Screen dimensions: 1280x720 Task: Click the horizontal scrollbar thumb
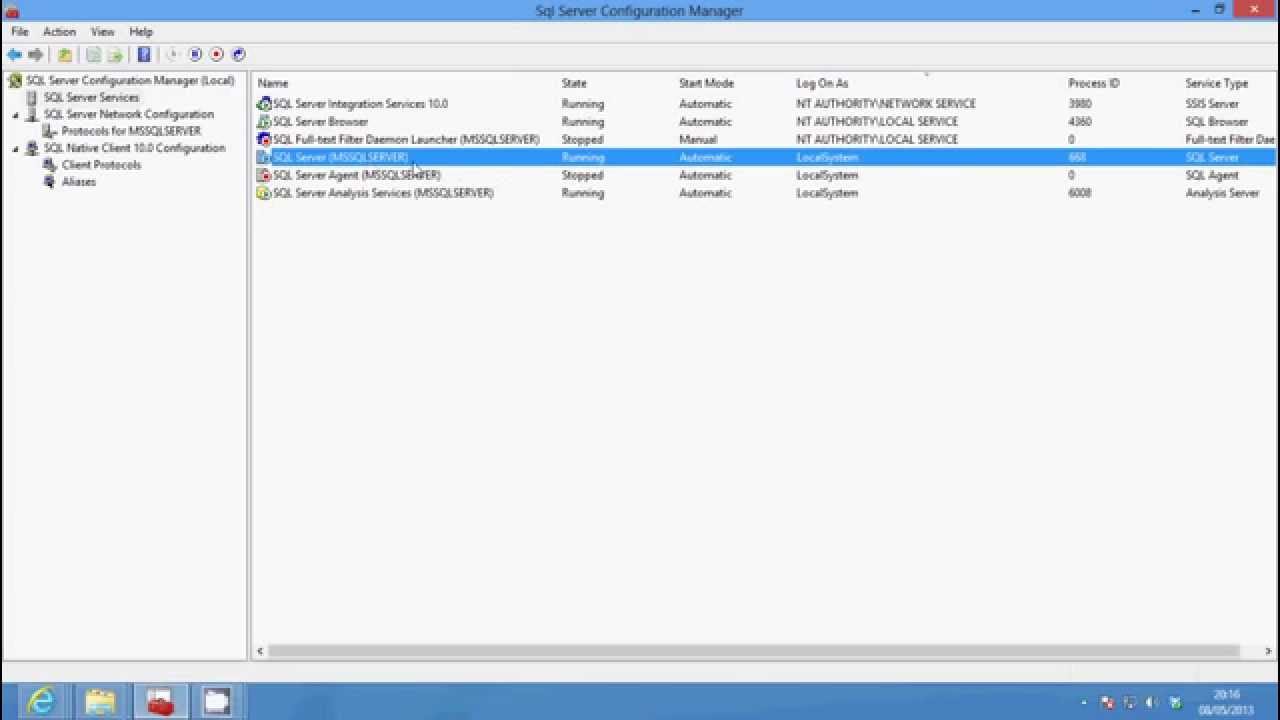pos(754,651)
